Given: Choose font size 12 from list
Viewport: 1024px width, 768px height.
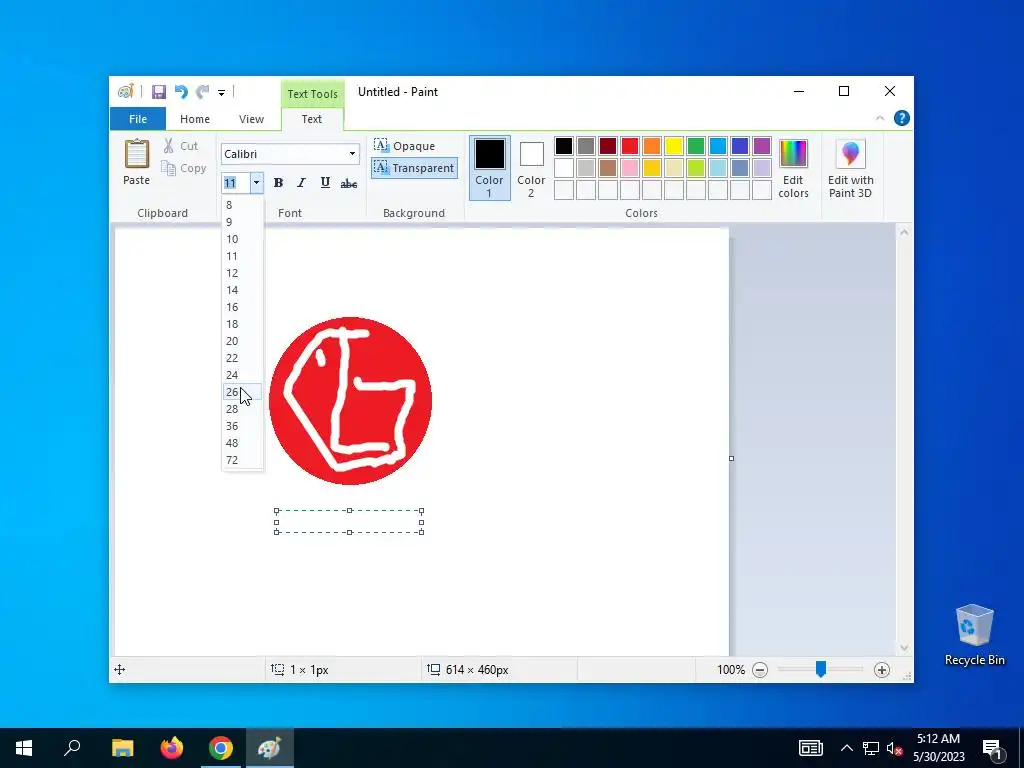Looking at the screenshot, I should pyautogui.click(x=242, y=273).
